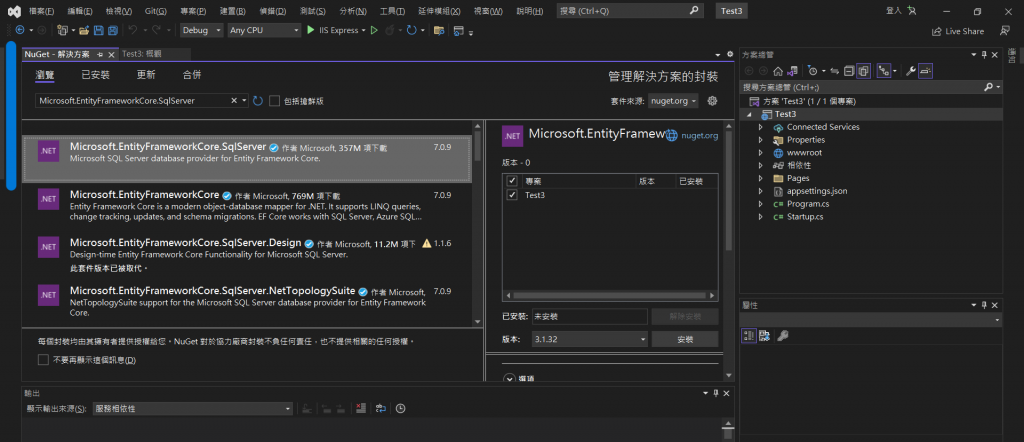Click search magnifier in Solution Explorer

pyautogui.click(x=988, y=87)
